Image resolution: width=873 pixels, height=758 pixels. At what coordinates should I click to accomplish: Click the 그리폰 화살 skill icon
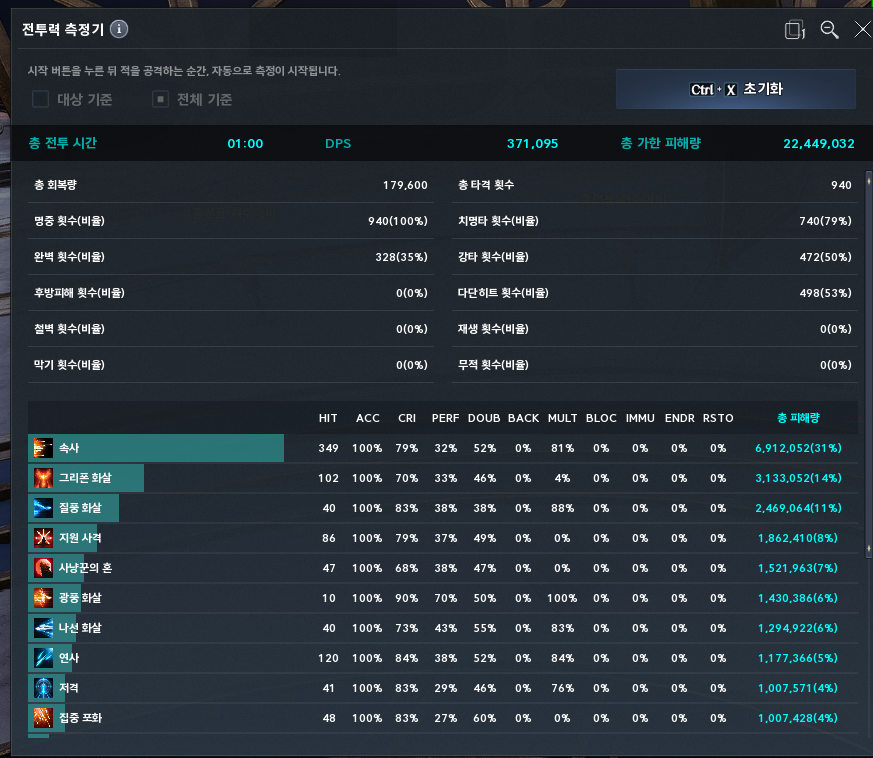[x=41, y=478]
